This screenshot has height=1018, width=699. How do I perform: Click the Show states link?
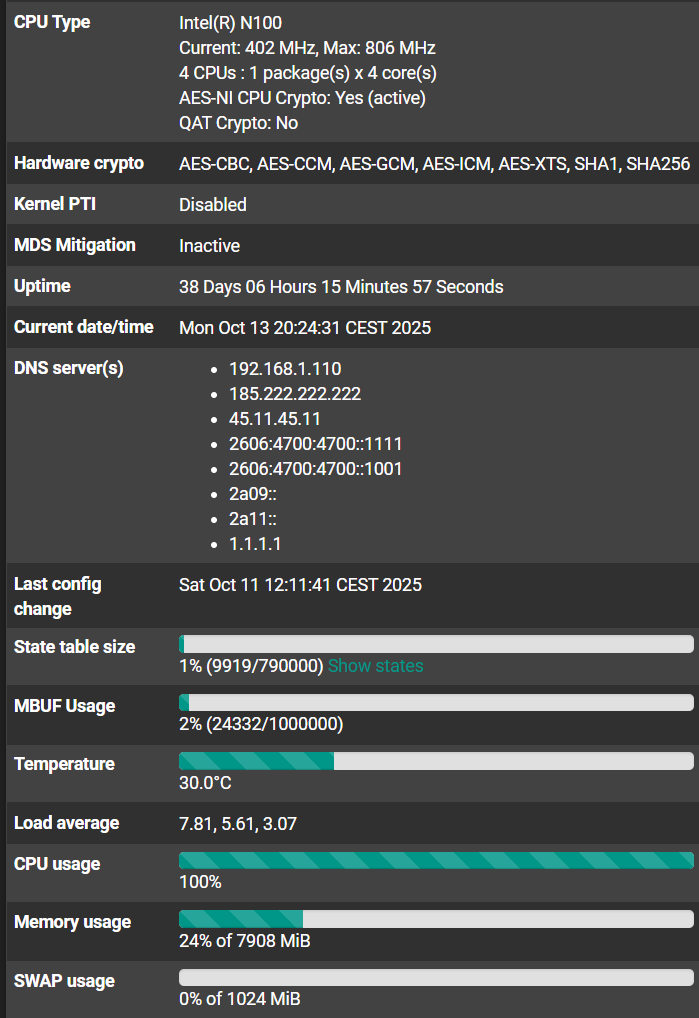click(375, 666)
